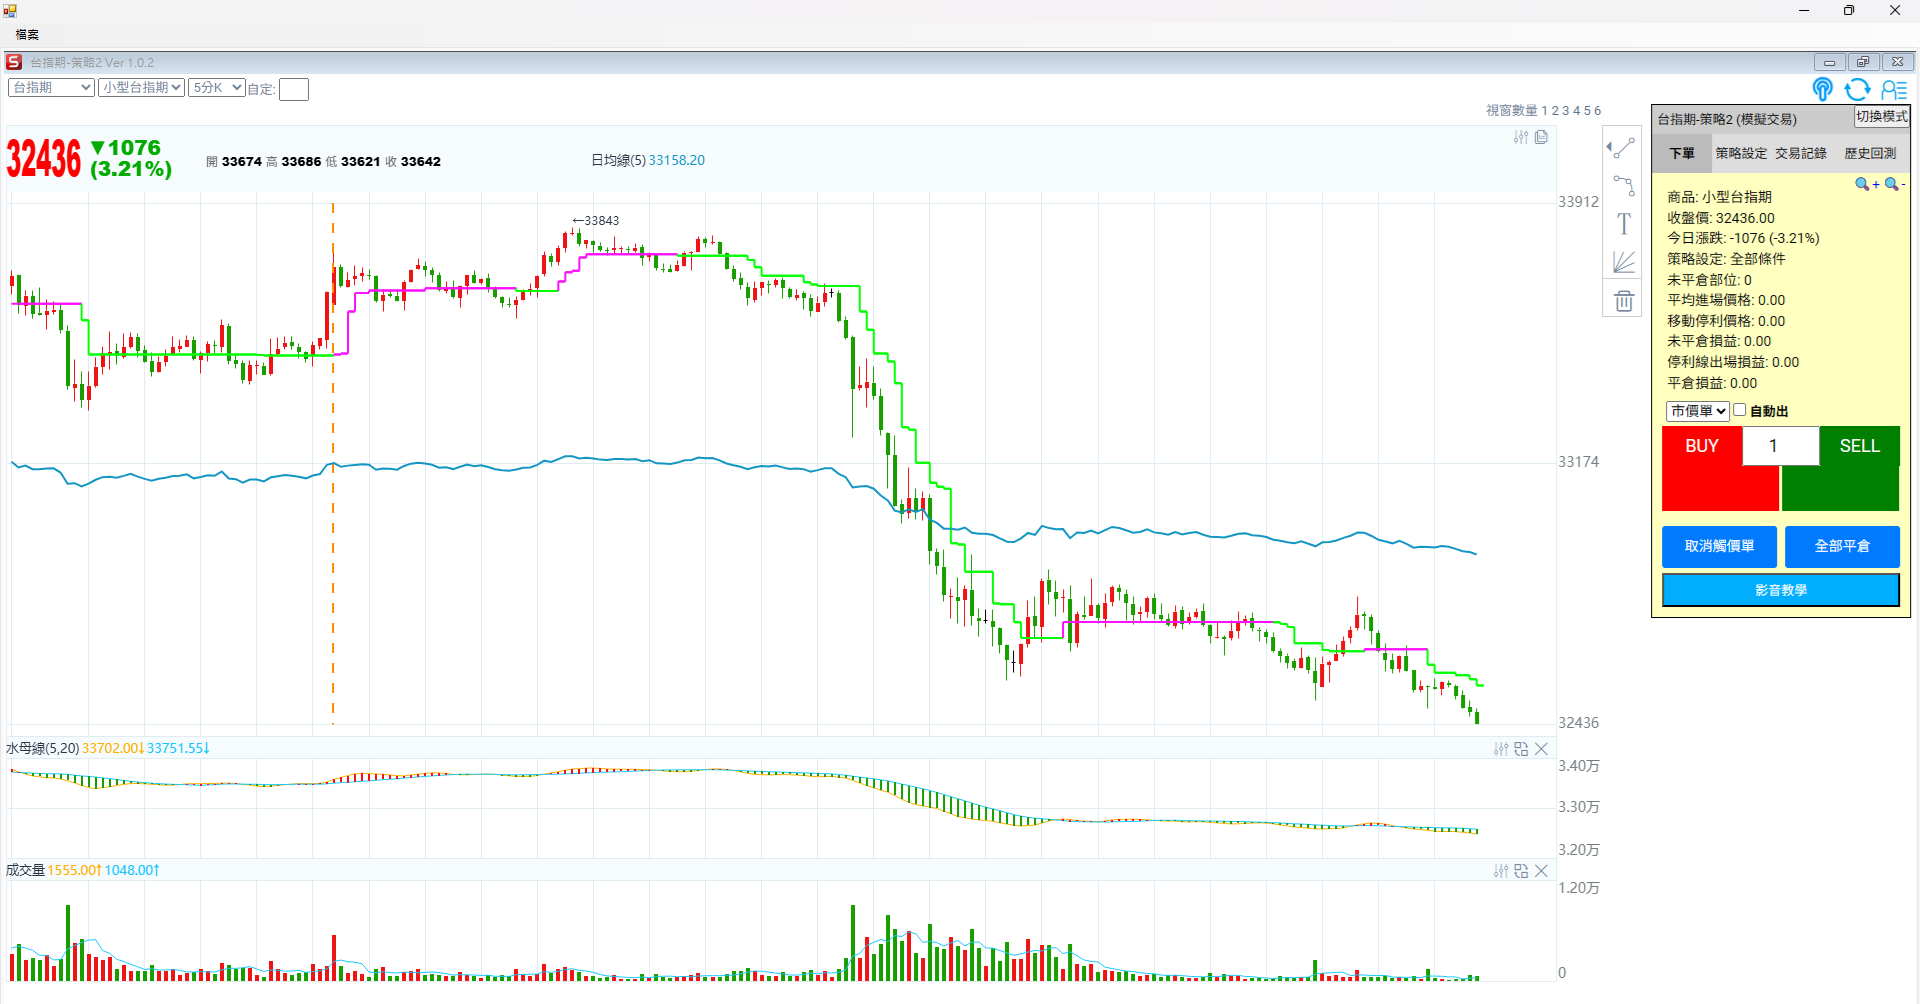Enable the 自動出 checkbox
Screen dimensions: 1920x1004
click(x=1740, y=410)
